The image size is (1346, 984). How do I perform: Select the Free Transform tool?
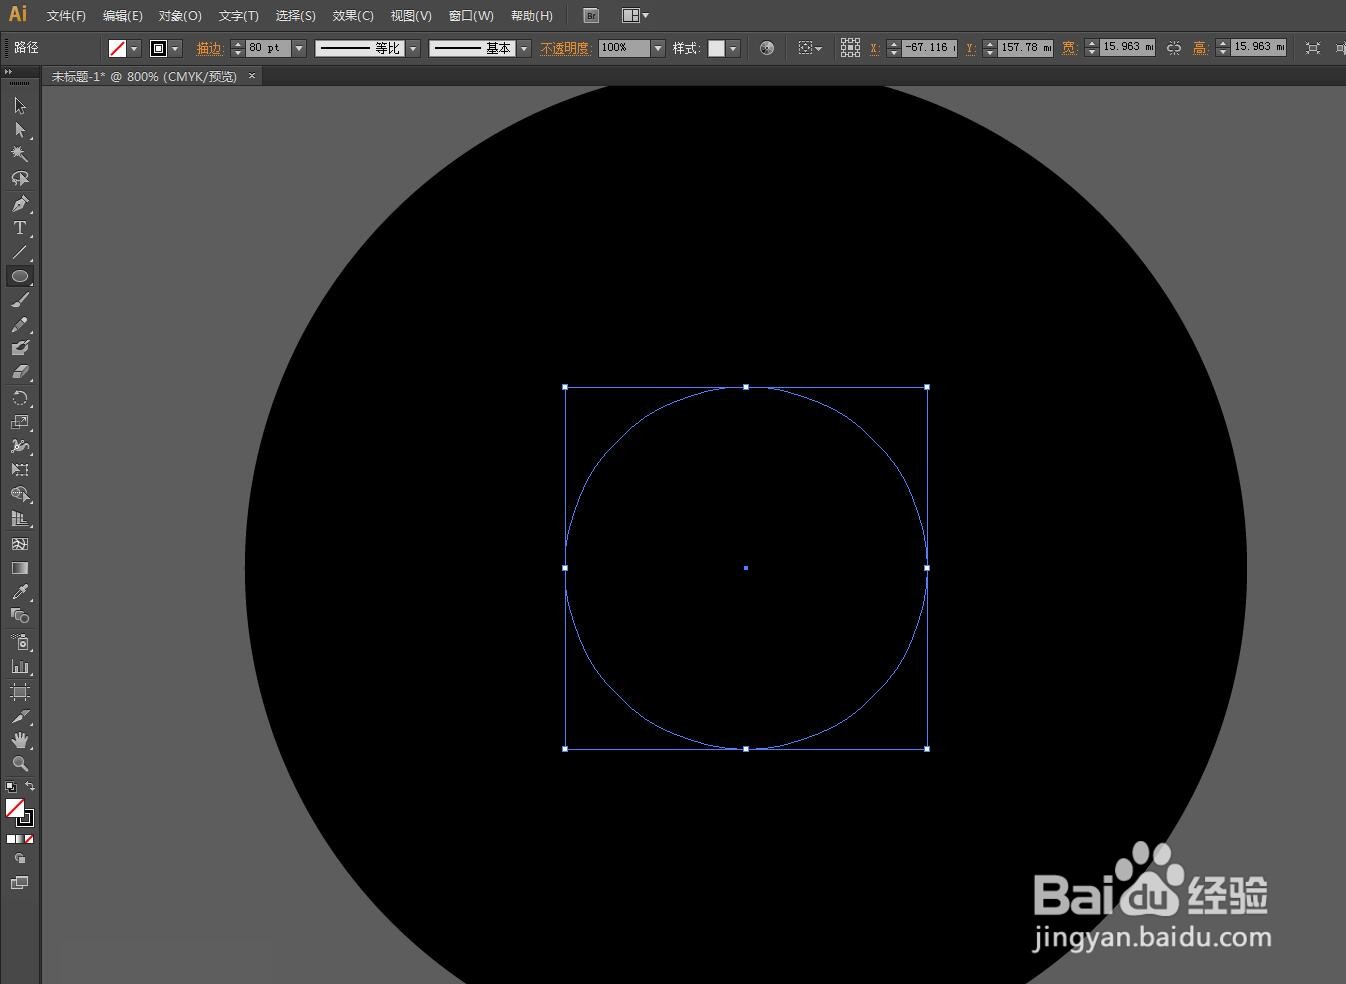(20, 470)
